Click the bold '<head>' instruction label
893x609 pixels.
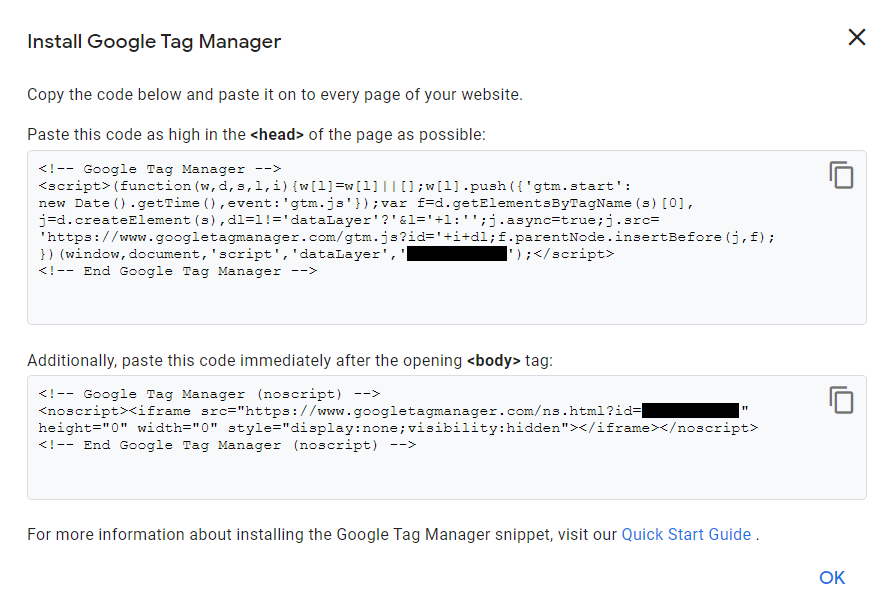(x=277, y=135)
